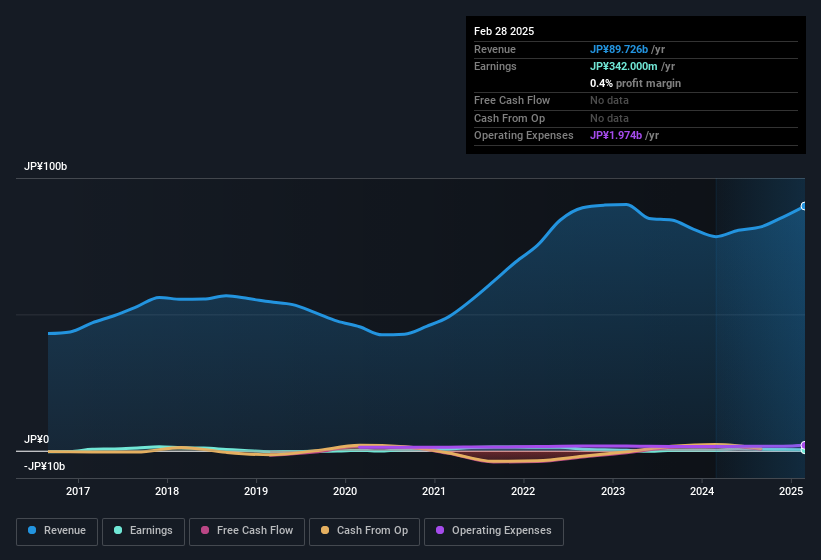Click the 2023 x-axis label
This screenshot has height=560, width=821.
pos(613,491)
